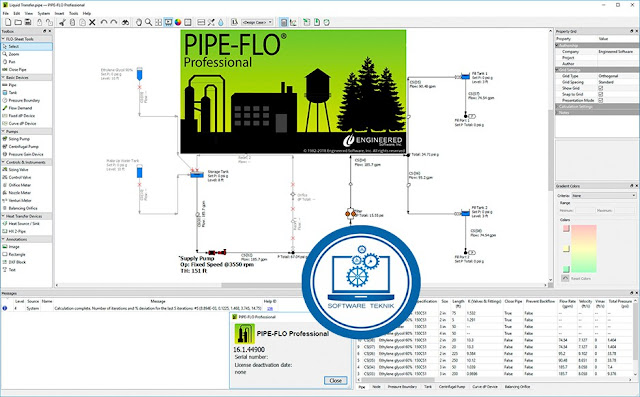Click the Redo arrow in toolbar
The height and width of the screenshot is (397, 640).
[x=114, y=22]
